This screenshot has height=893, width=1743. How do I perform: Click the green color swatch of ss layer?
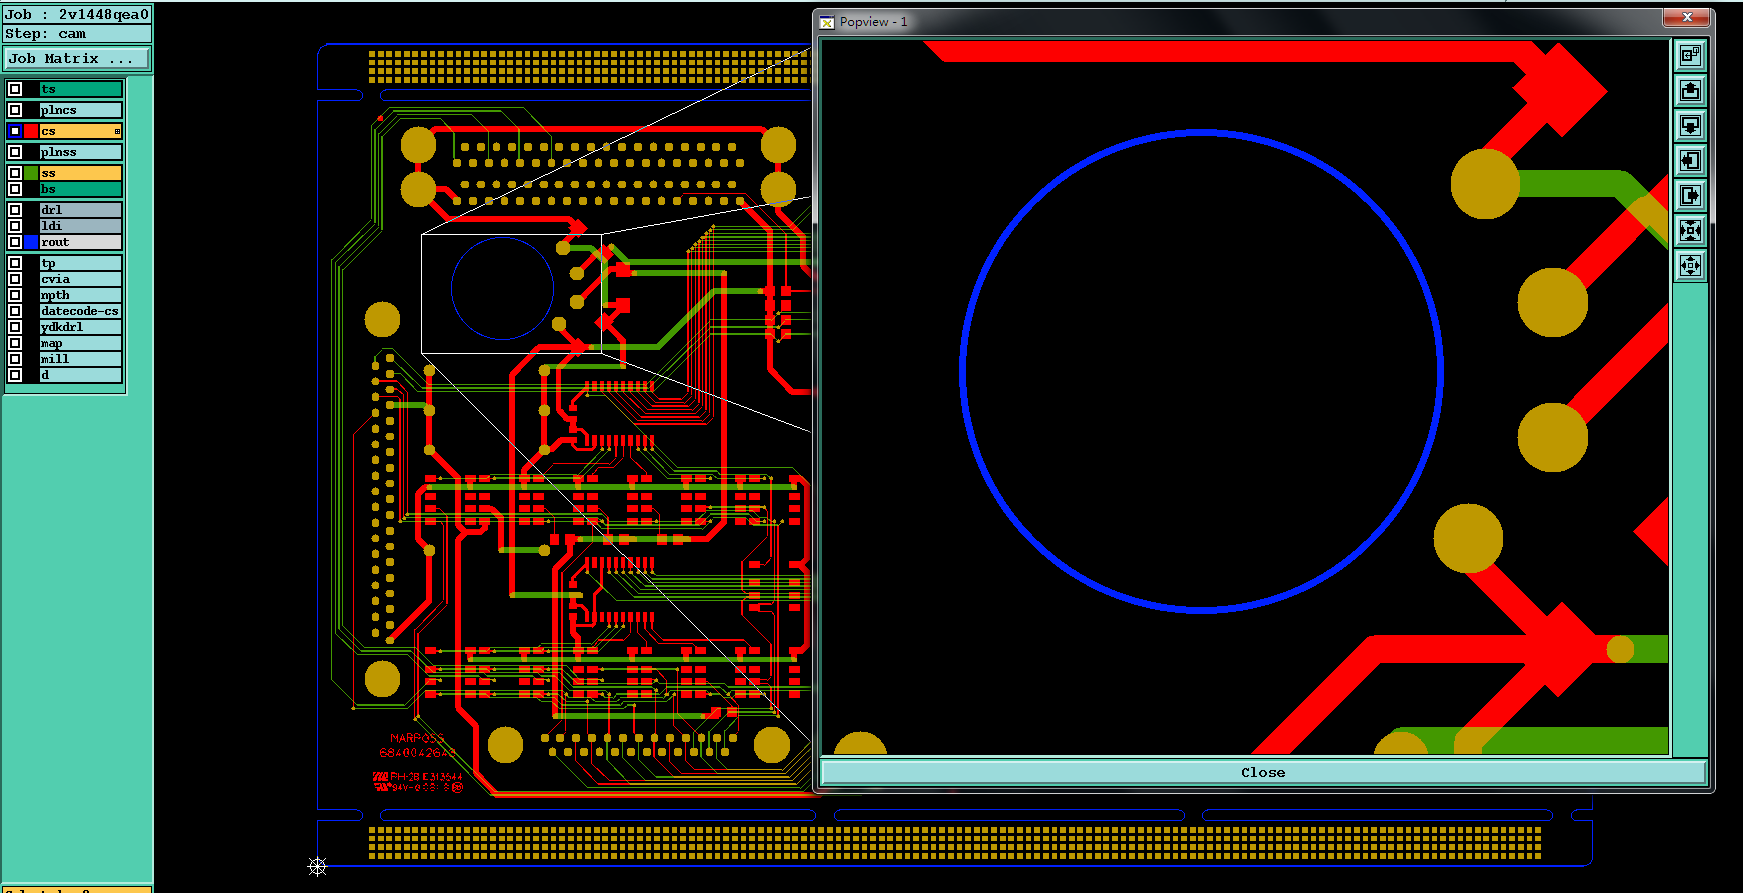tap(31, 173)
